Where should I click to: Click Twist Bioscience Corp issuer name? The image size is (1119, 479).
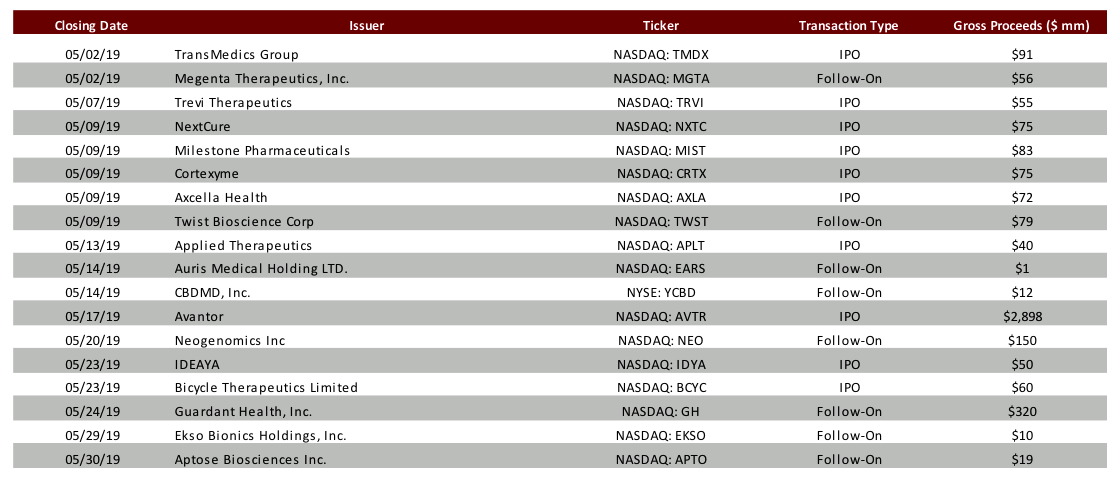pos(244,221)
